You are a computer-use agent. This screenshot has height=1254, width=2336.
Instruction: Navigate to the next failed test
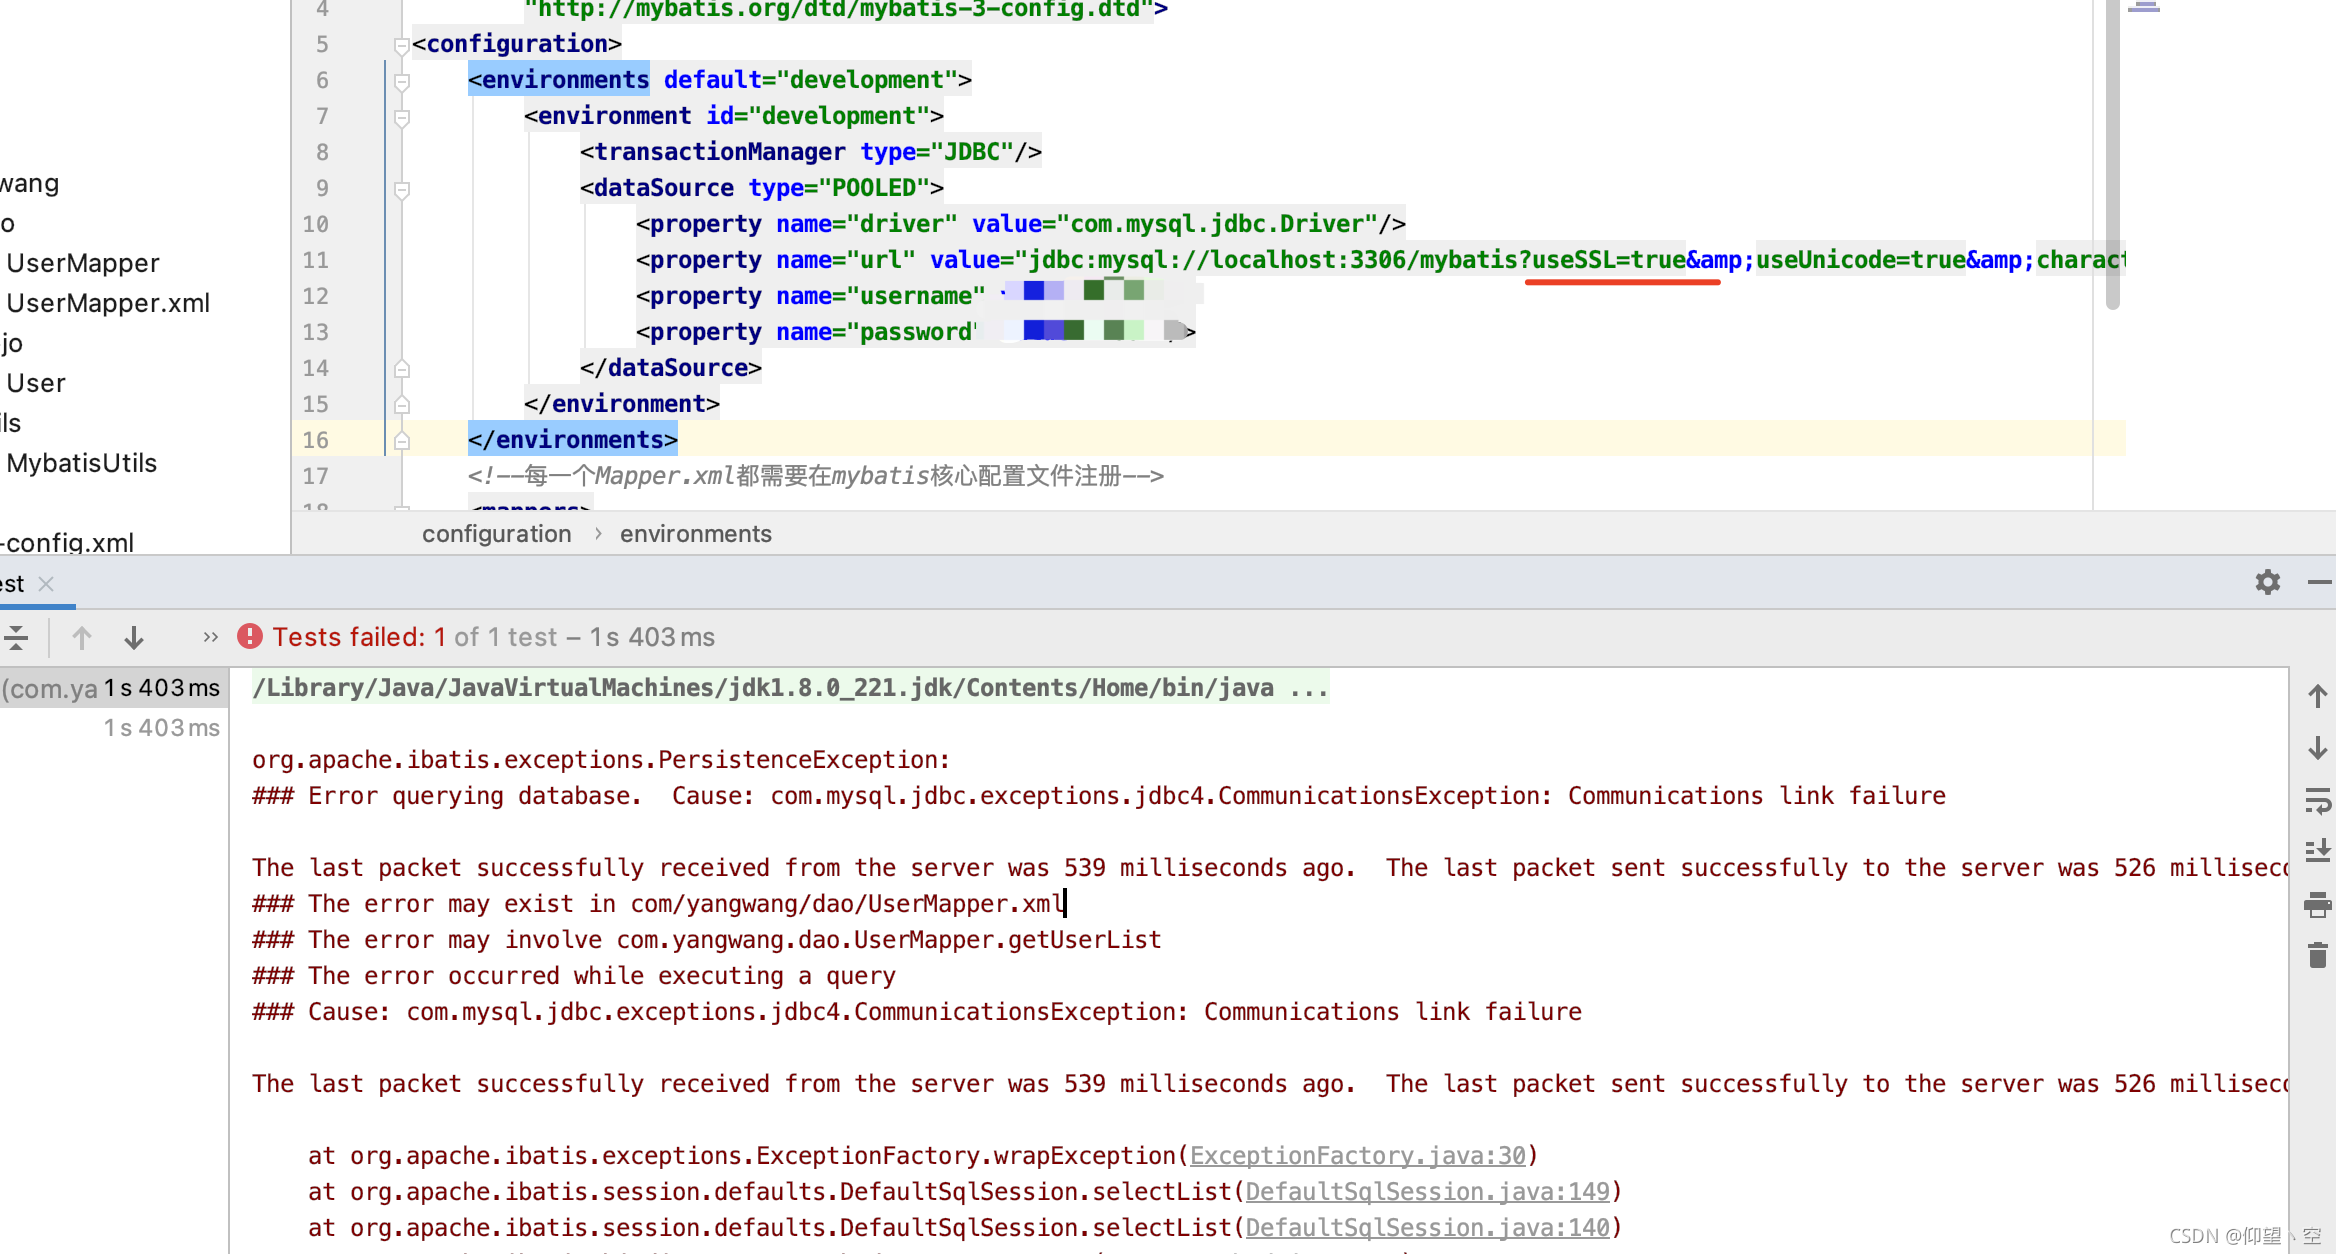tap(134, 637)
